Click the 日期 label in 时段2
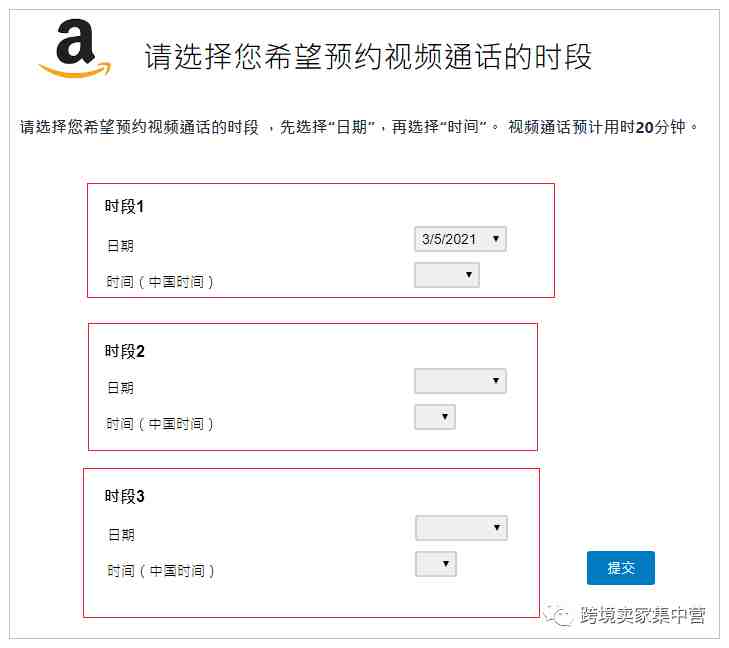 pyautogui.click(x=120, y=387)
